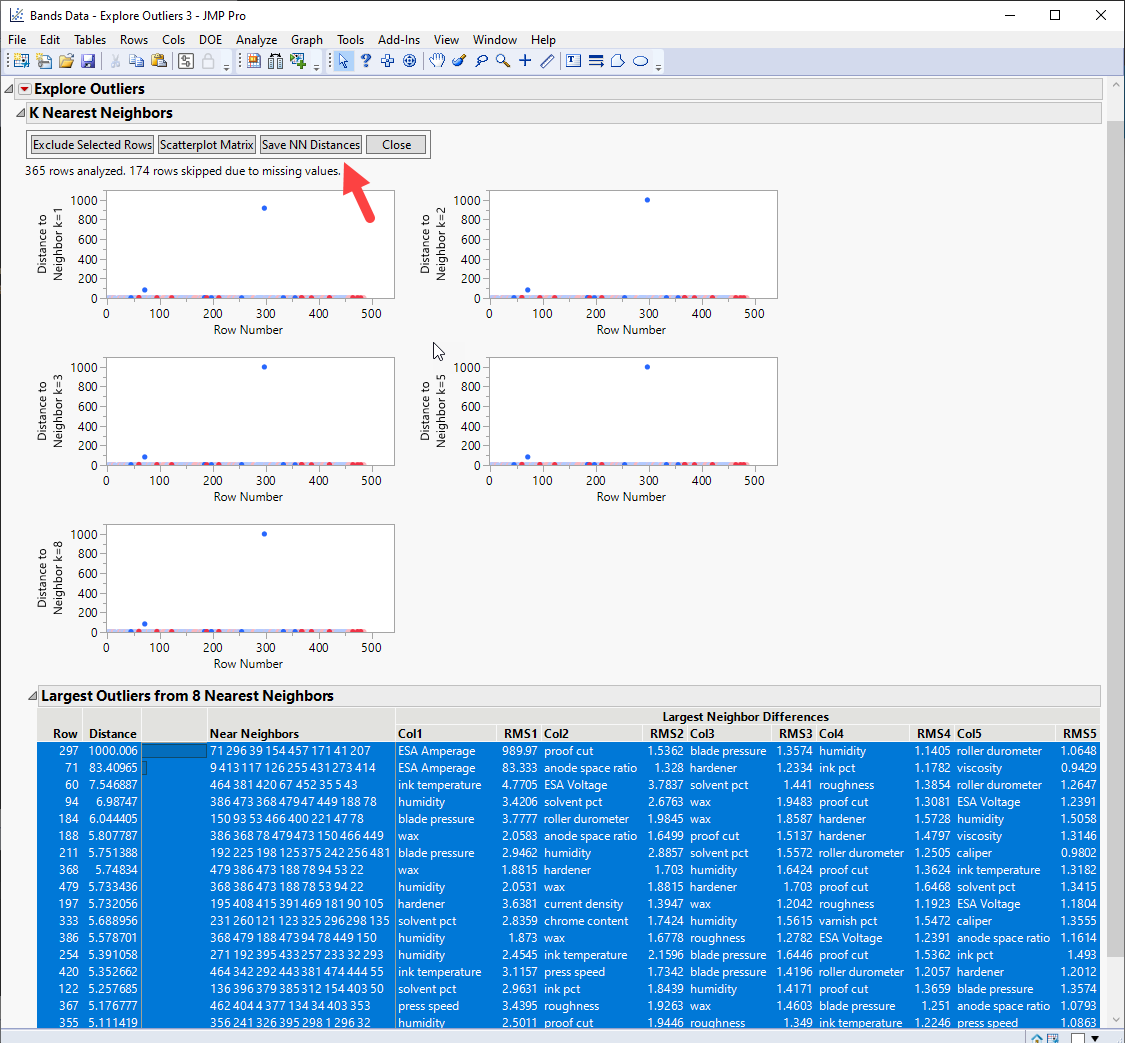1125x1043 pixels.
Task: Choose the Magnifier zoom tool
Action: point(501,60)
